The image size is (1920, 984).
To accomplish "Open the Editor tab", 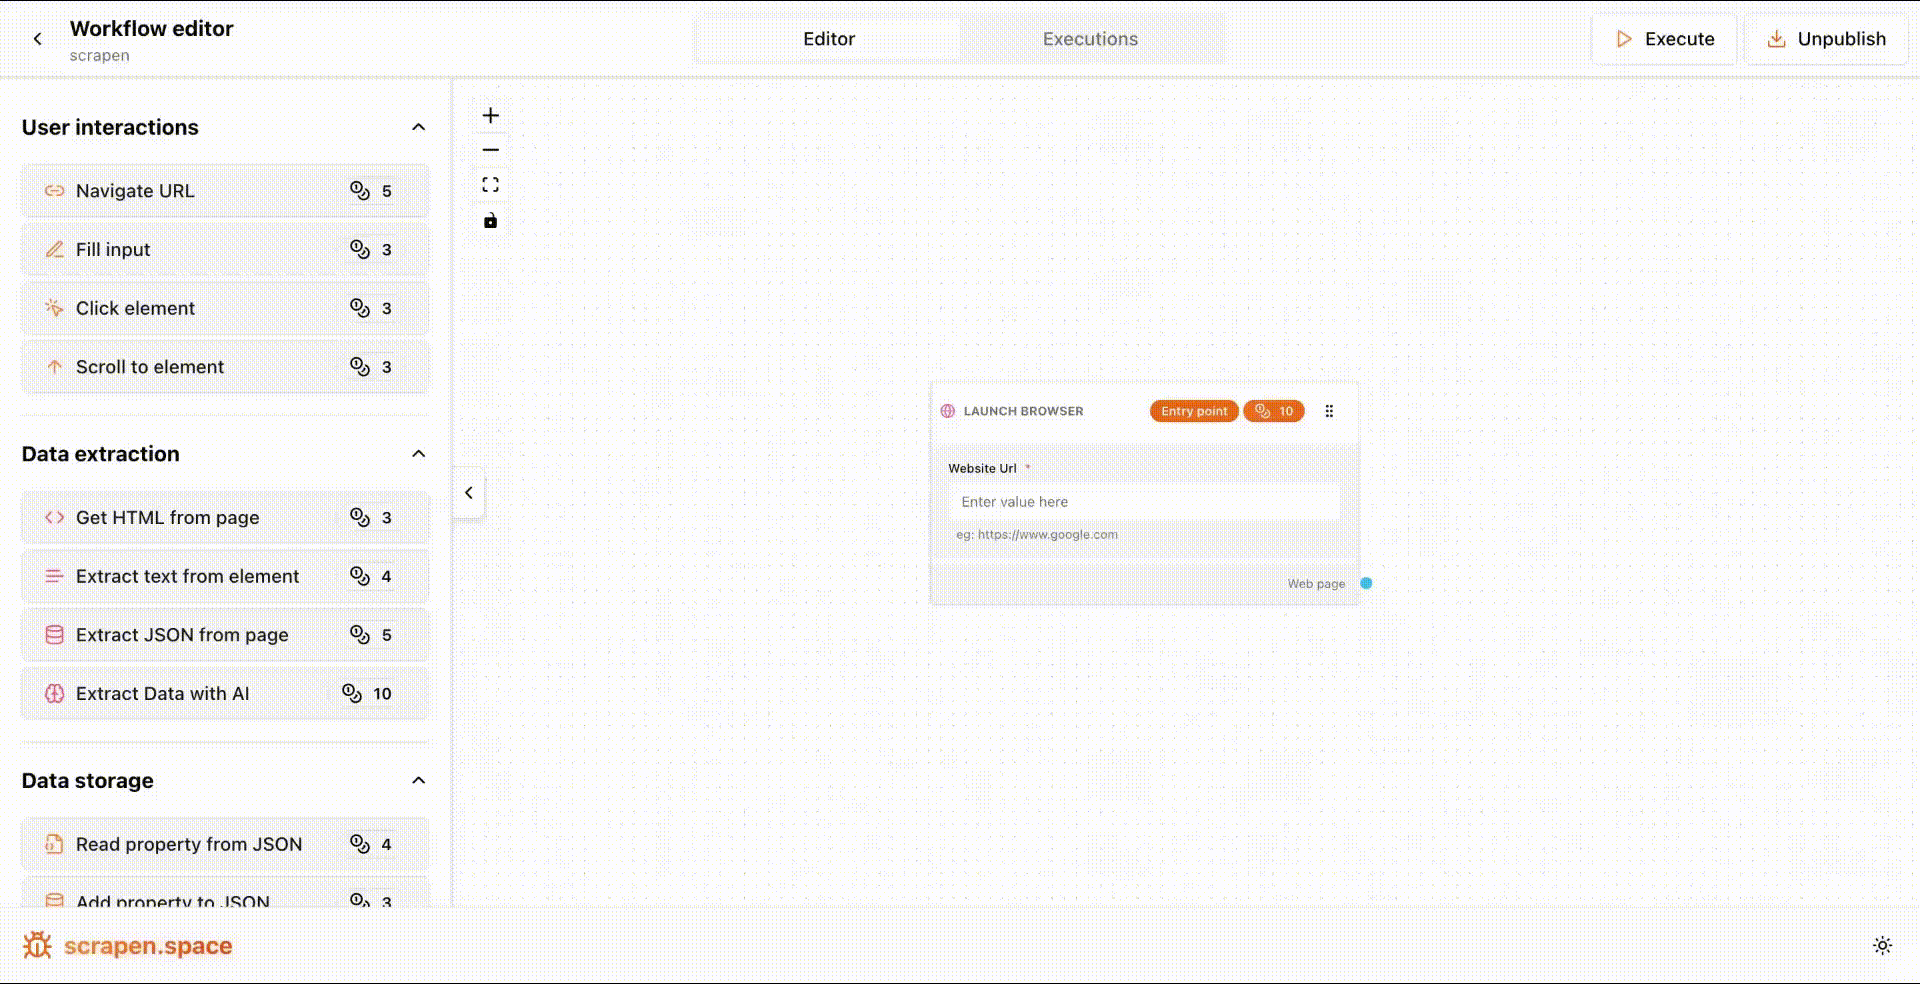I will pyautogui.click(x=829, y=39).
